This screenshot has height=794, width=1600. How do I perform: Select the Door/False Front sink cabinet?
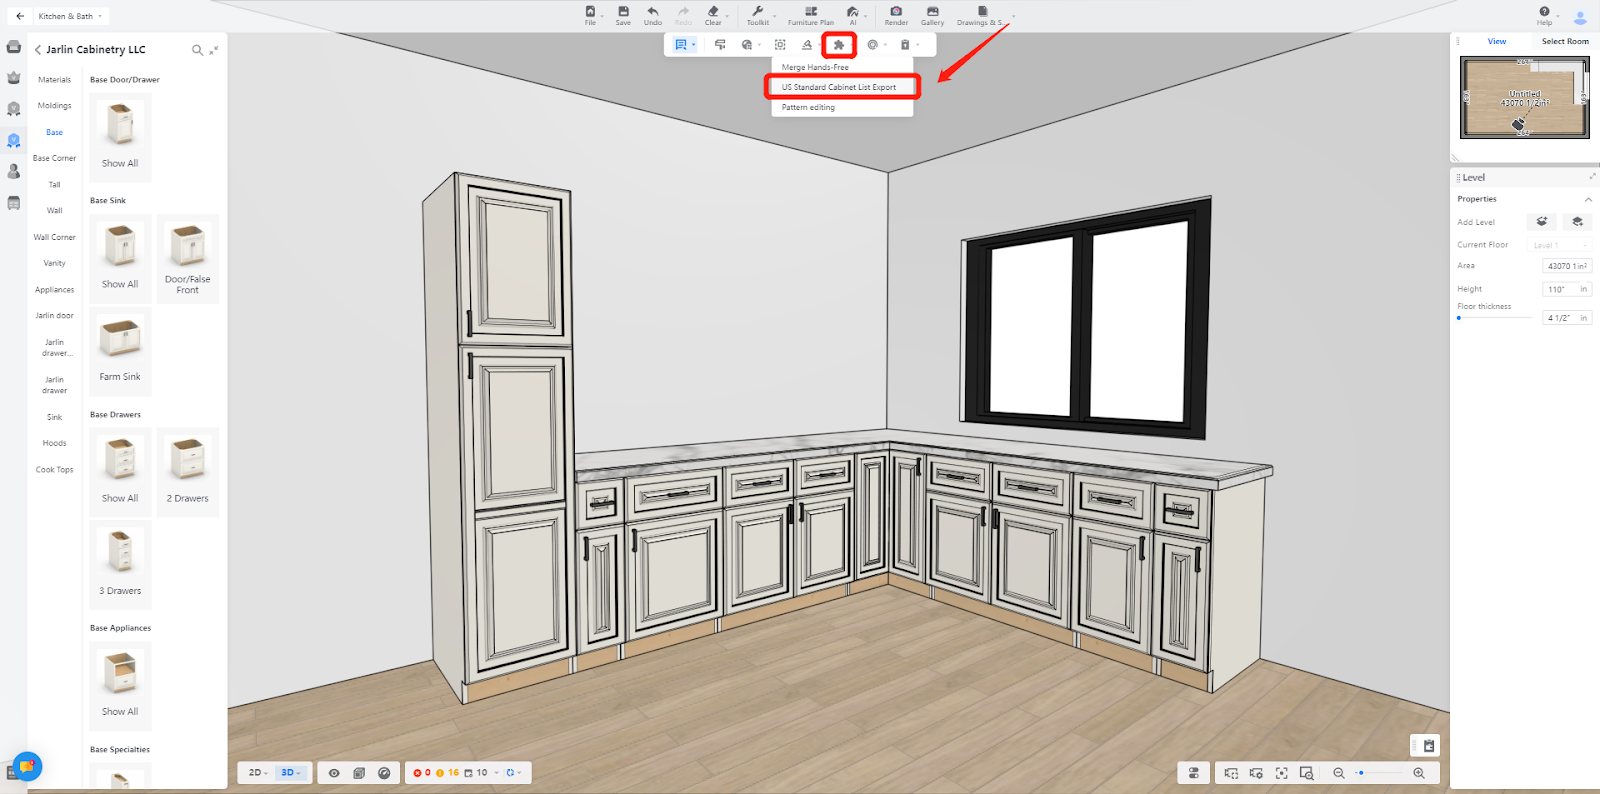(188, 258)
